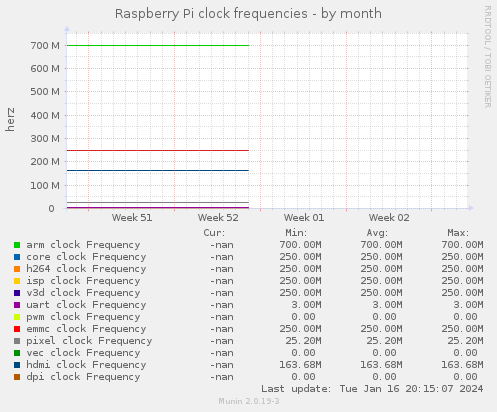Click the emmc clock Max value 250.00M
This screenshot has width=497, height=412.
(462, 329)
